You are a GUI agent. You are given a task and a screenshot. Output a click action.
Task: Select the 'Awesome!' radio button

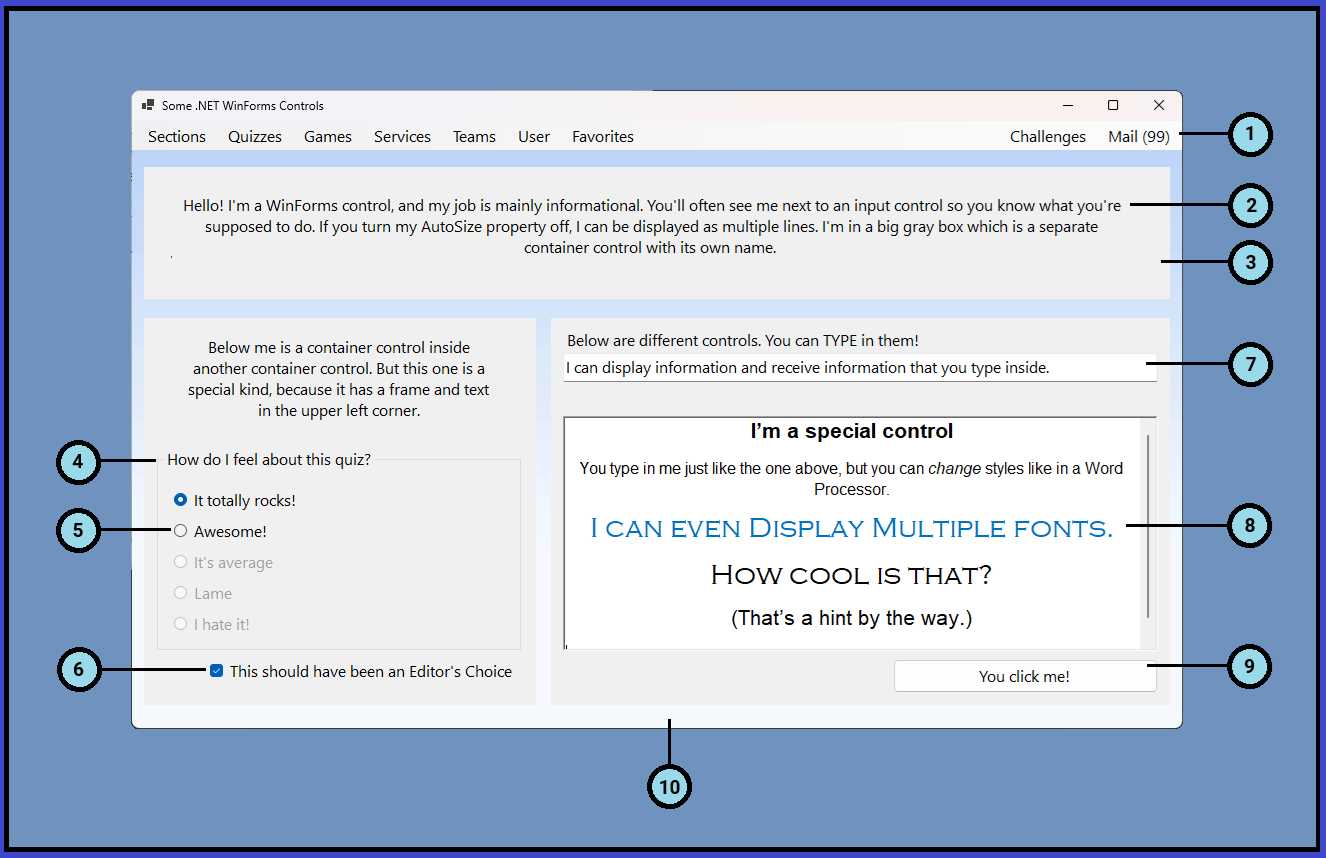tap(181, 531)
